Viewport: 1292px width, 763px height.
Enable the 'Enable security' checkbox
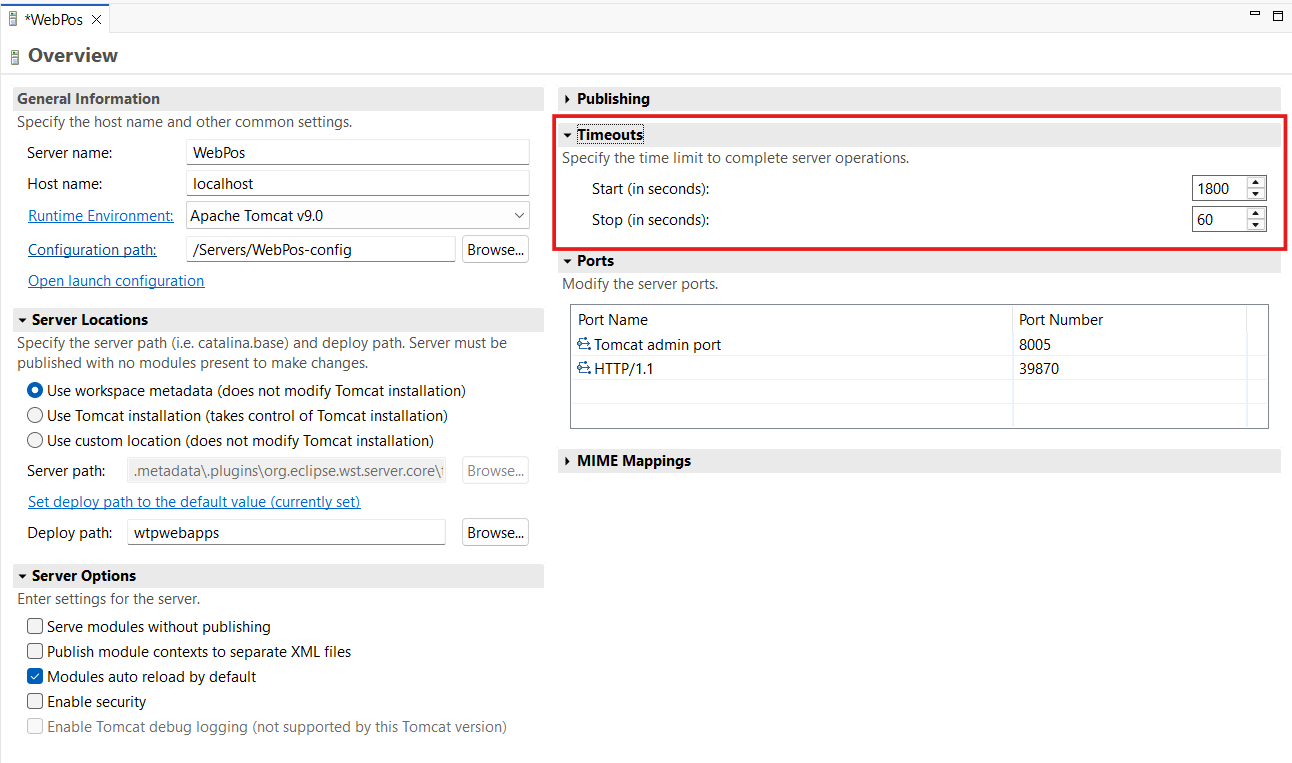35,701
